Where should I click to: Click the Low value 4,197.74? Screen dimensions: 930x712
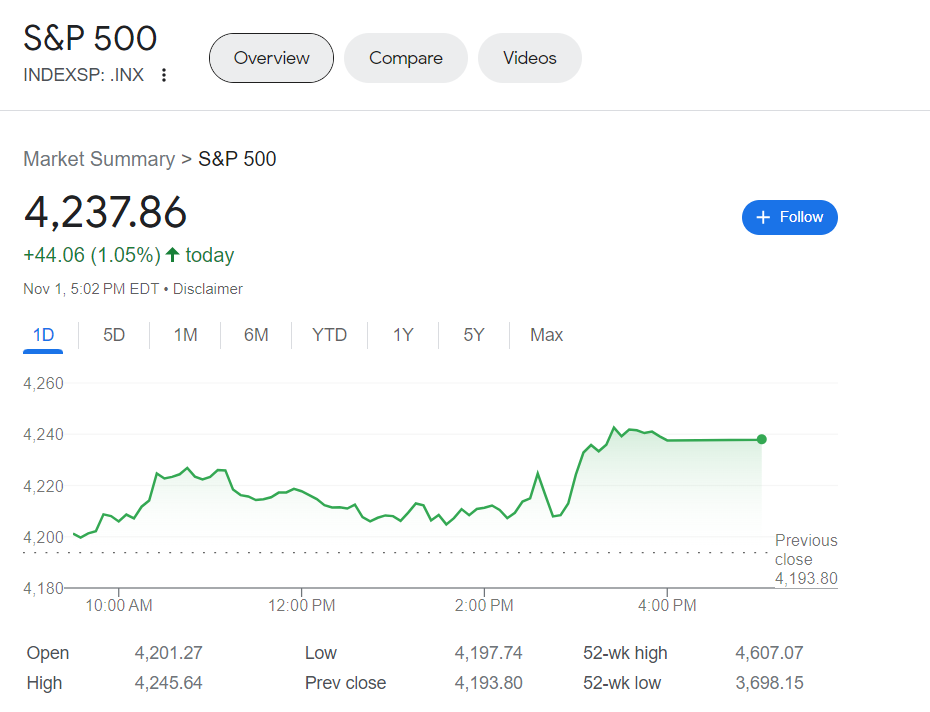pos(488,653)
